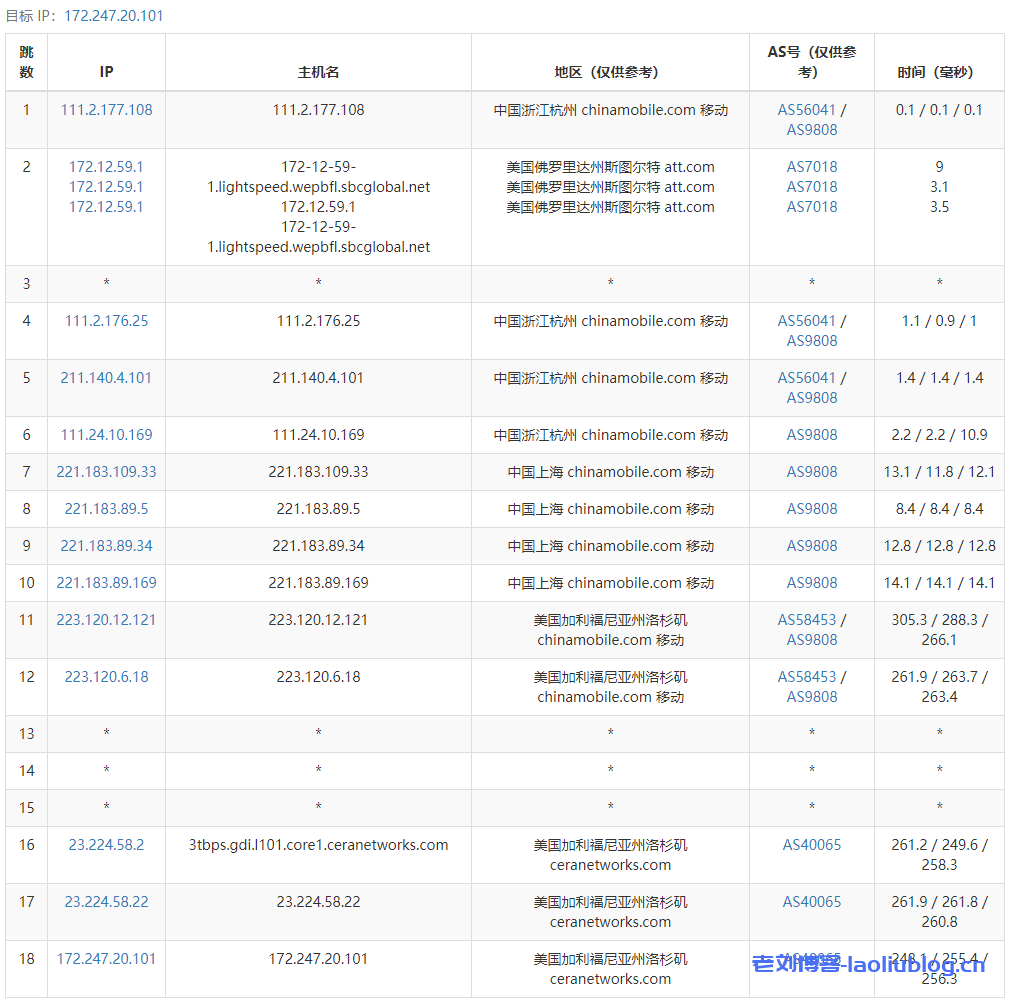
Task: Click the AS58453 link in hop 11
Action: pos(806,620)
